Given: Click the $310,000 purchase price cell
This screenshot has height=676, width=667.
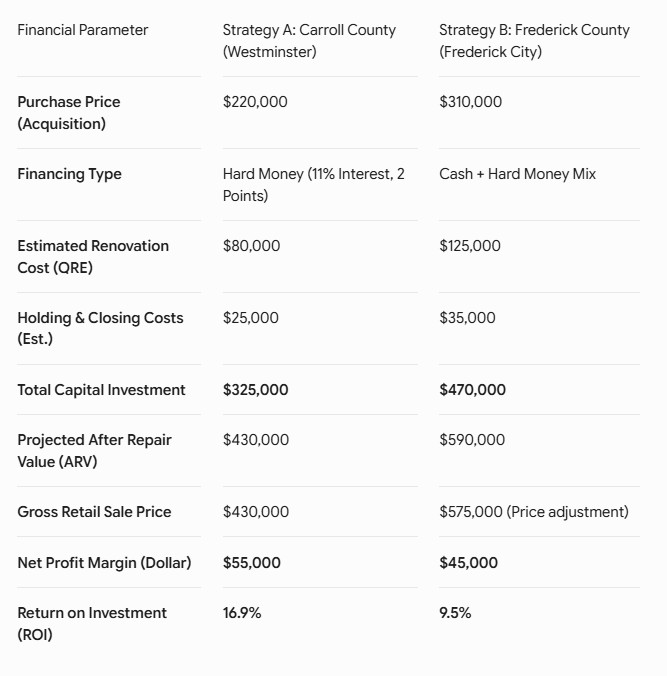Looking at the screenshot, I should pos(470,102).
